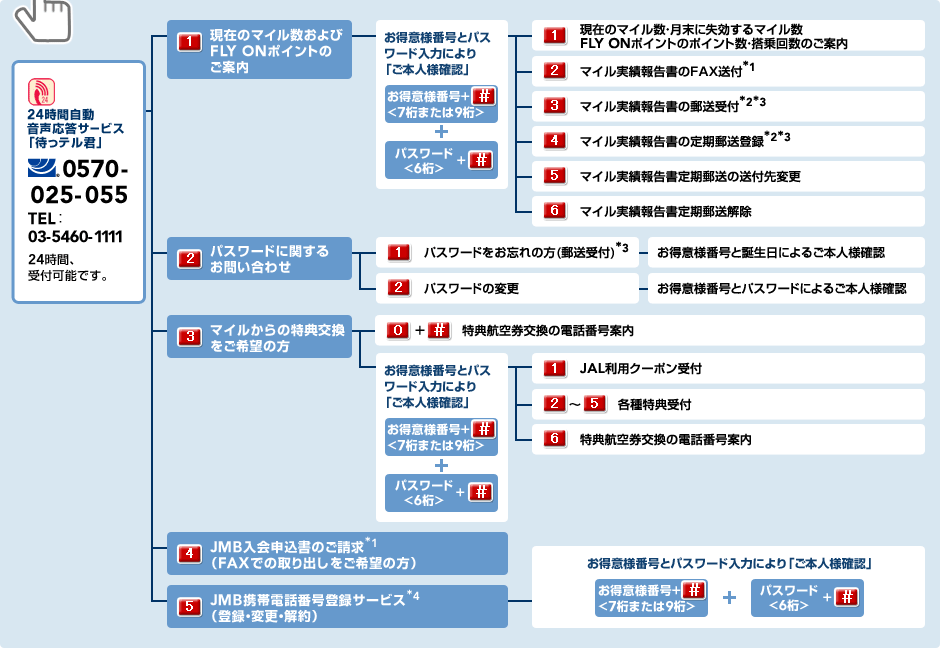Click 24時間自動音声応答サービス heading
Viewport: 940px width, 648px height.
pyautogui.click(x=76, y=128)
